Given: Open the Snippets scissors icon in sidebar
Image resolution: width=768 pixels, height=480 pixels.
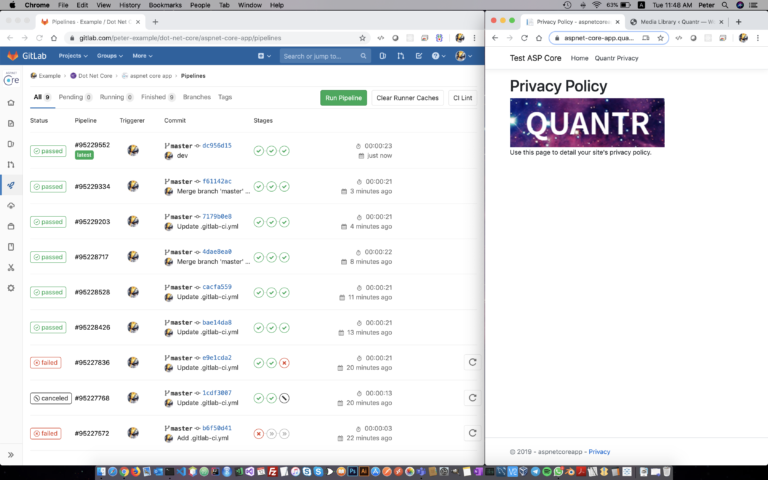Looking at the screenshot, I should [x=11, y=267].
